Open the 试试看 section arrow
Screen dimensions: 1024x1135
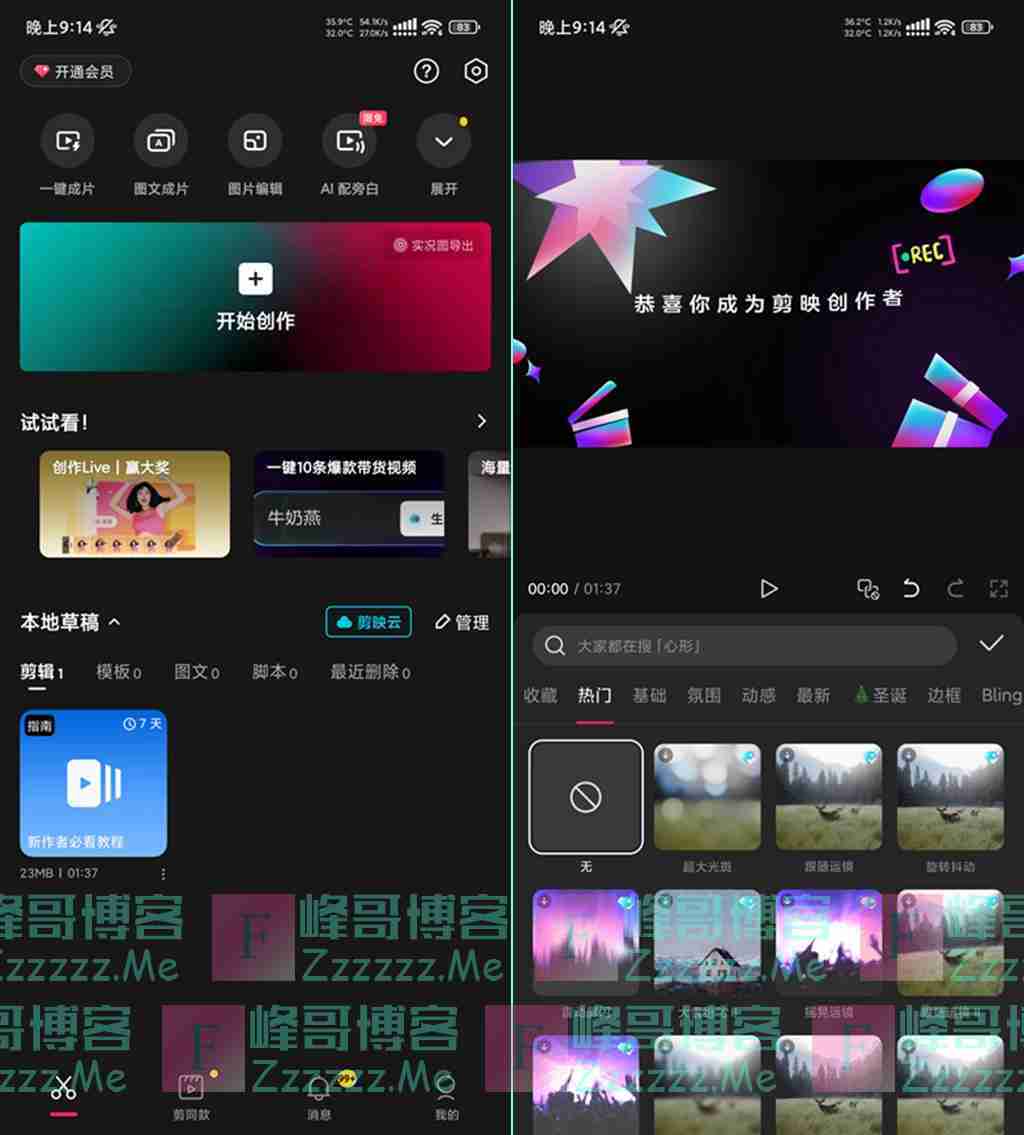coord(481,421)
